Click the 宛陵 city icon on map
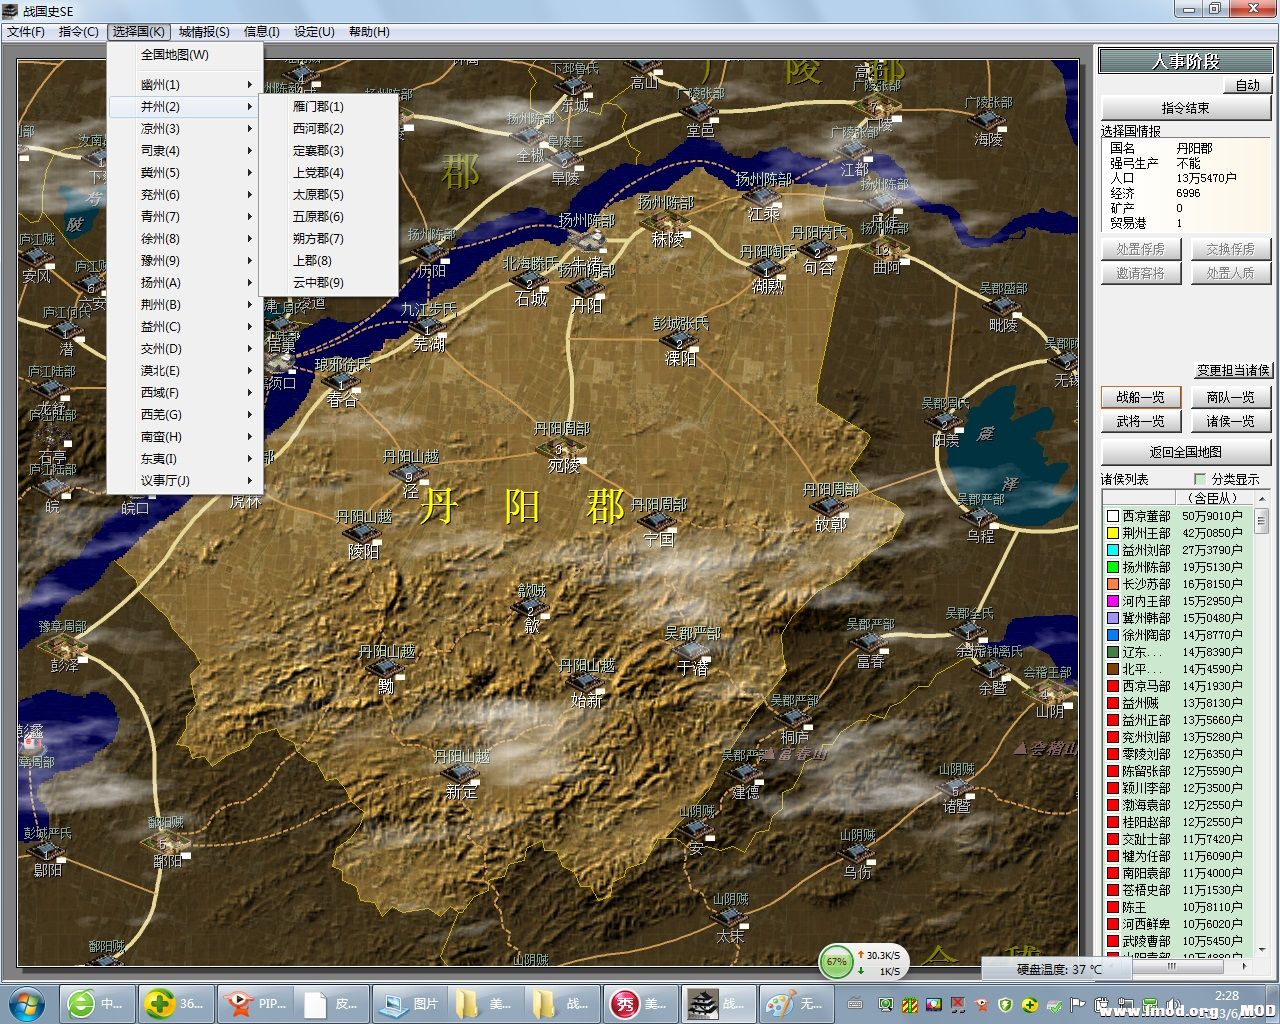The width and height of the screenshot is (1280, 1024). click(559, 448)
